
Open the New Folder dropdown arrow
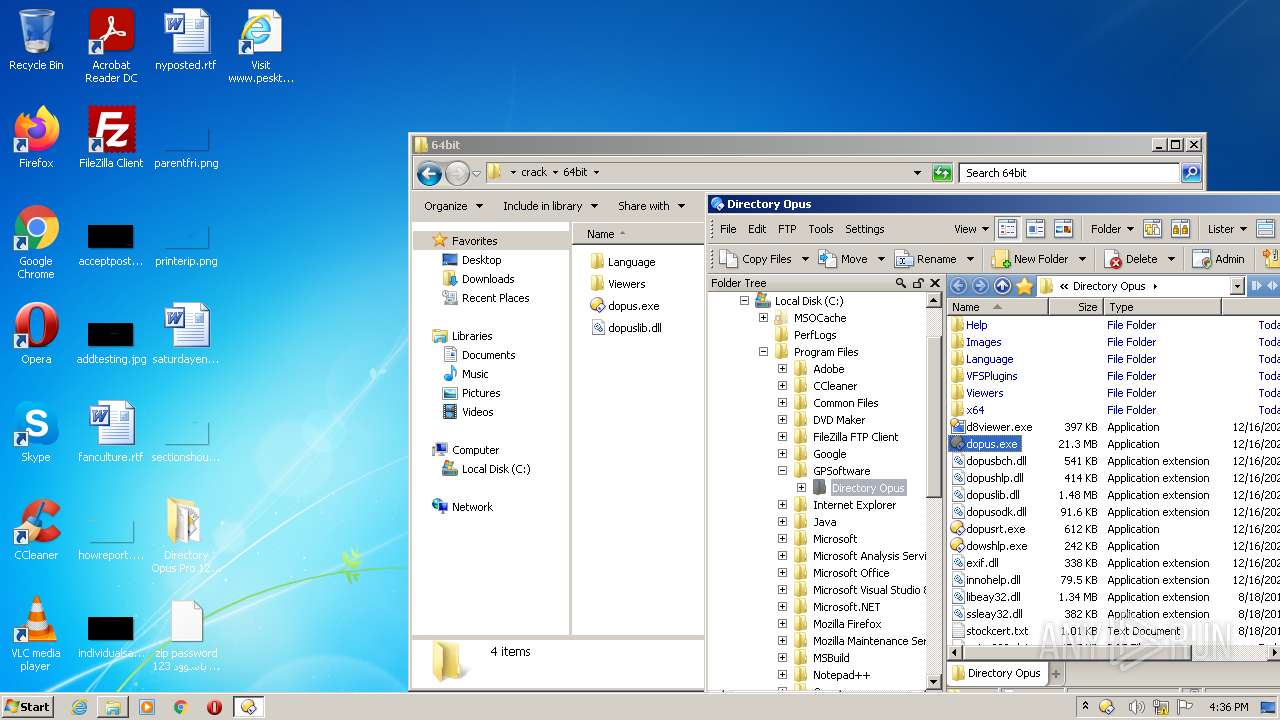click(x=1081, y=259)
